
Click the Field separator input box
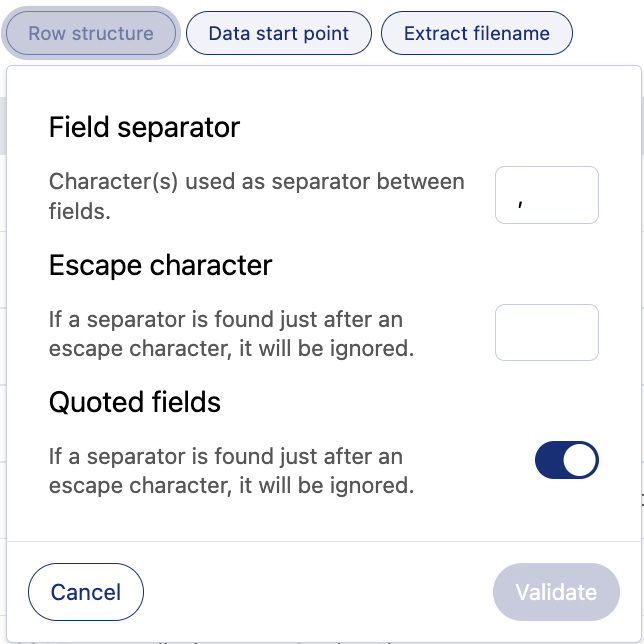point(547,195)
